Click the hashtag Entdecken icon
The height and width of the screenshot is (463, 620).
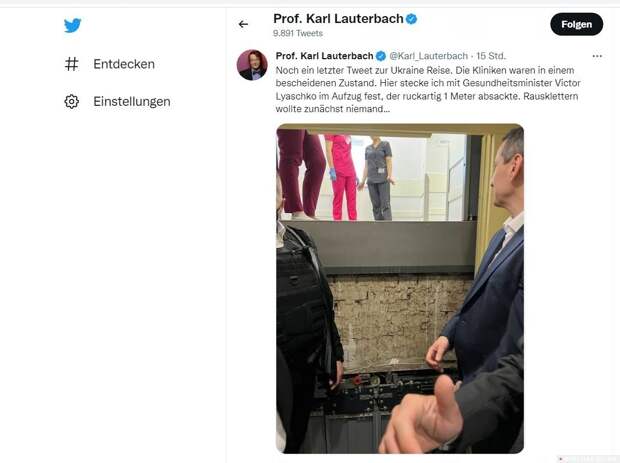pos(72,64)
